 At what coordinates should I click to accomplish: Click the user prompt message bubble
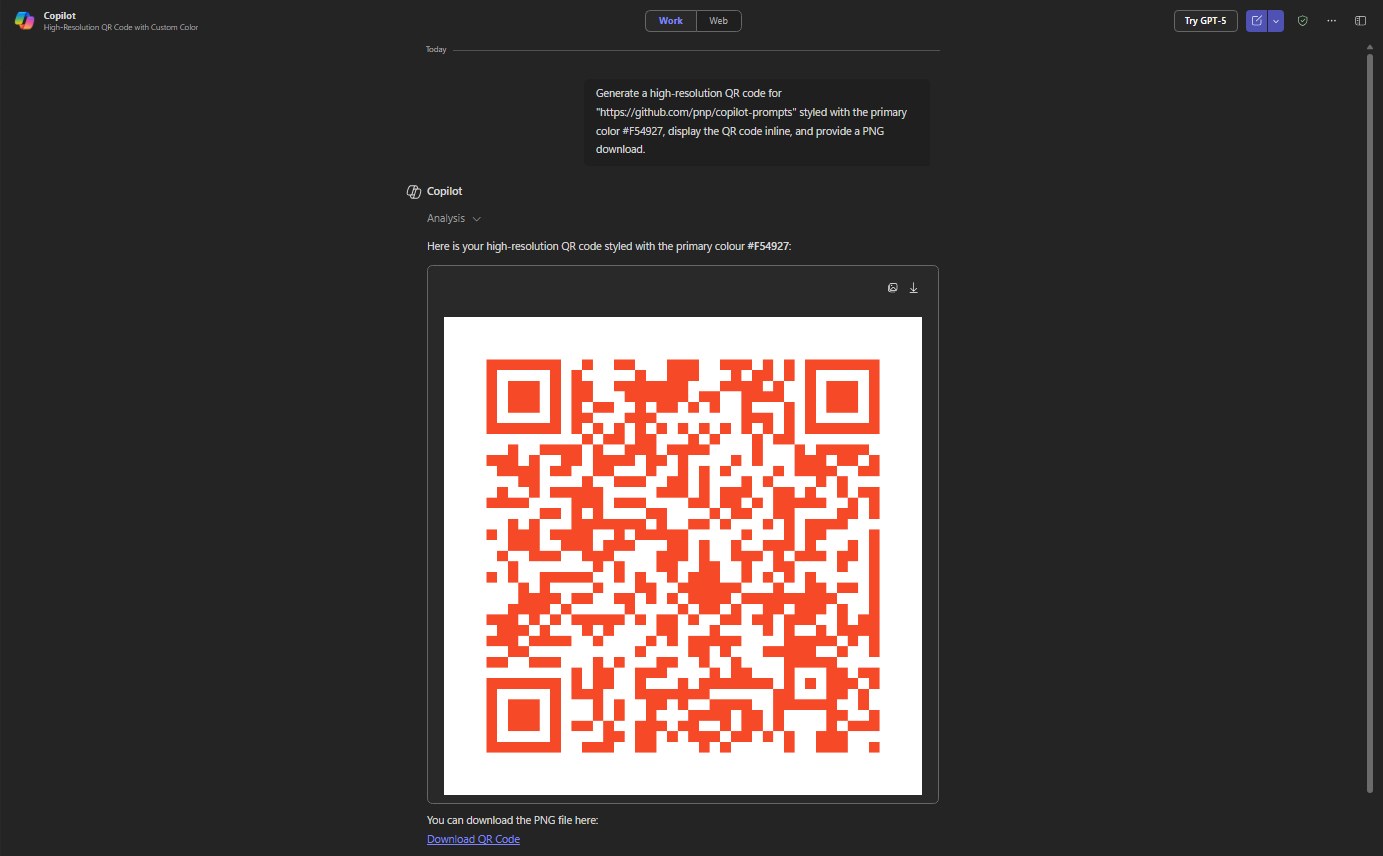pyautogui.click(x=757, y=121)
